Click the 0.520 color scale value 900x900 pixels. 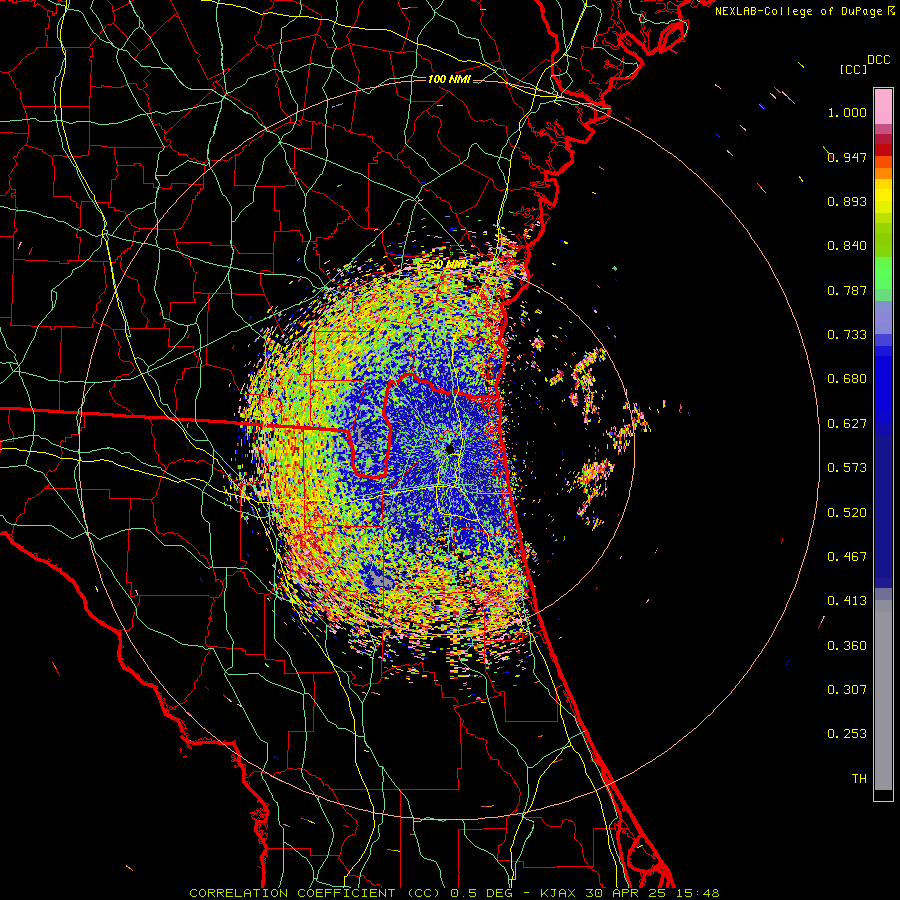(847, 513)
